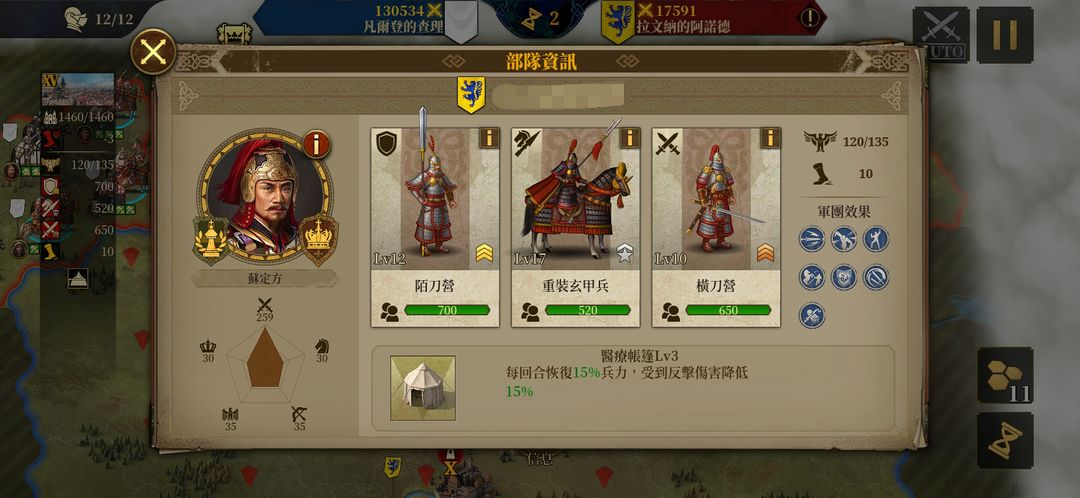The image size is (1080, 498).
Task: Open general 蘇定方 info icon
Action: [x=316, y=145]
